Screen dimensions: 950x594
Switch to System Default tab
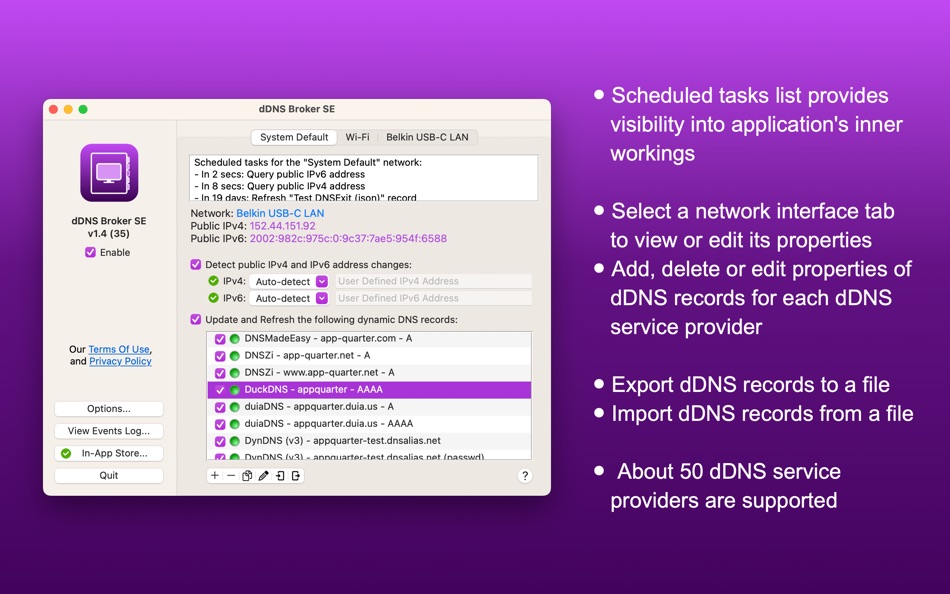[294, 137]
